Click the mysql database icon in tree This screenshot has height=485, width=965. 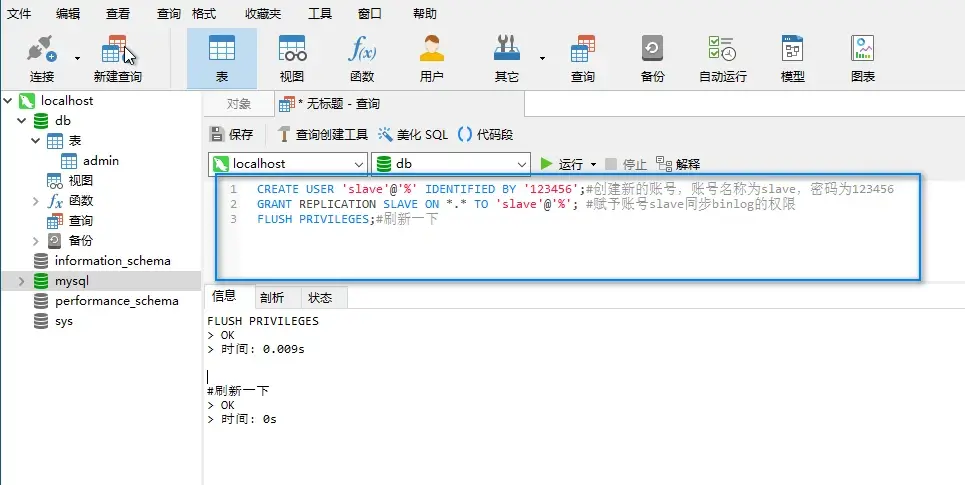click(41, 281)
